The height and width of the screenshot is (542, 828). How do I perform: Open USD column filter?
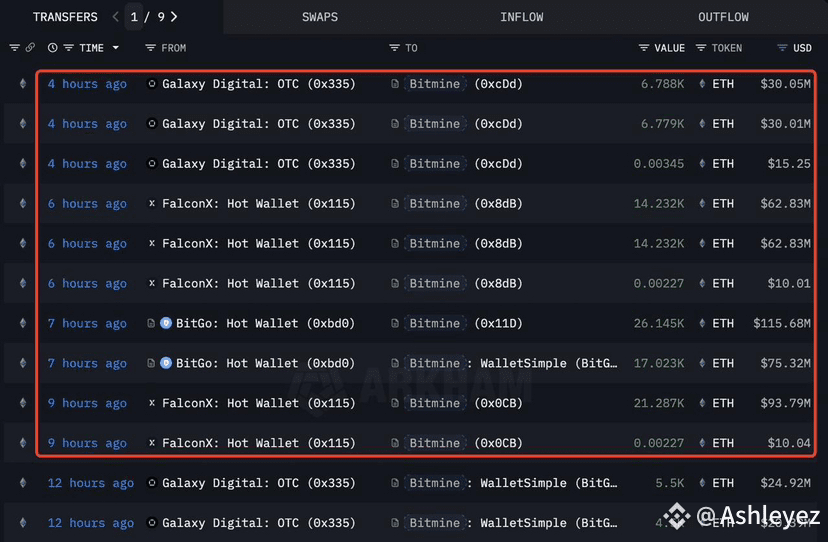[782, 48]
